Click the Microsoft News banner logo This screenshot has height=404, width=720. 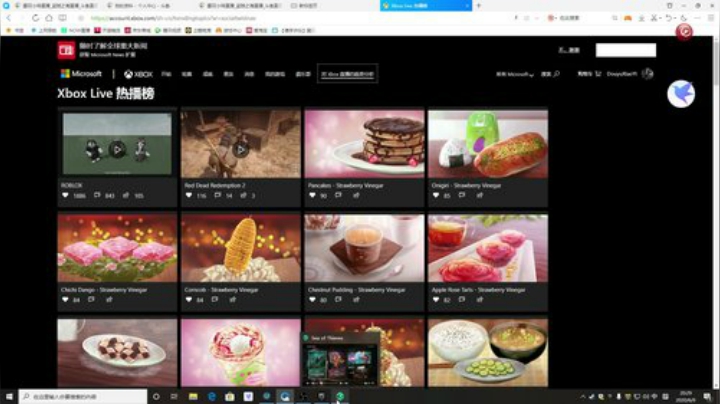[66, 50]
